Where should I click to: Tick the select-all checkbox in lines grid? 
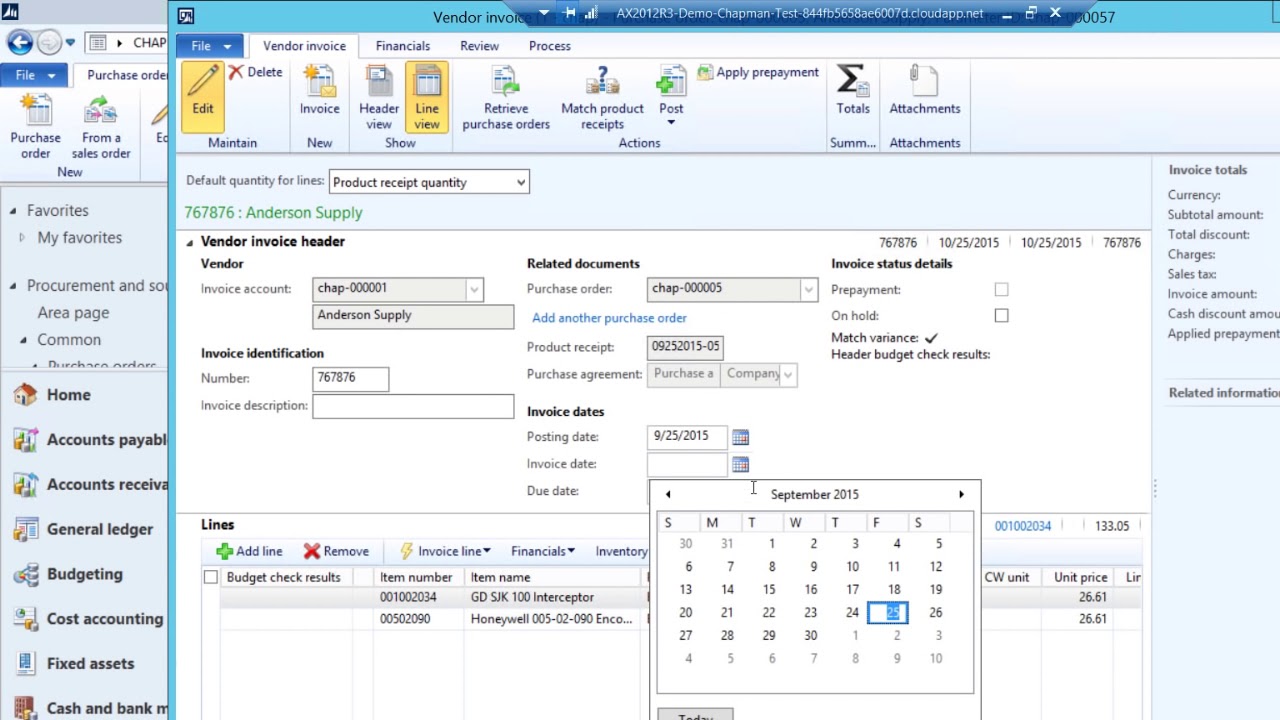[210, 577]
